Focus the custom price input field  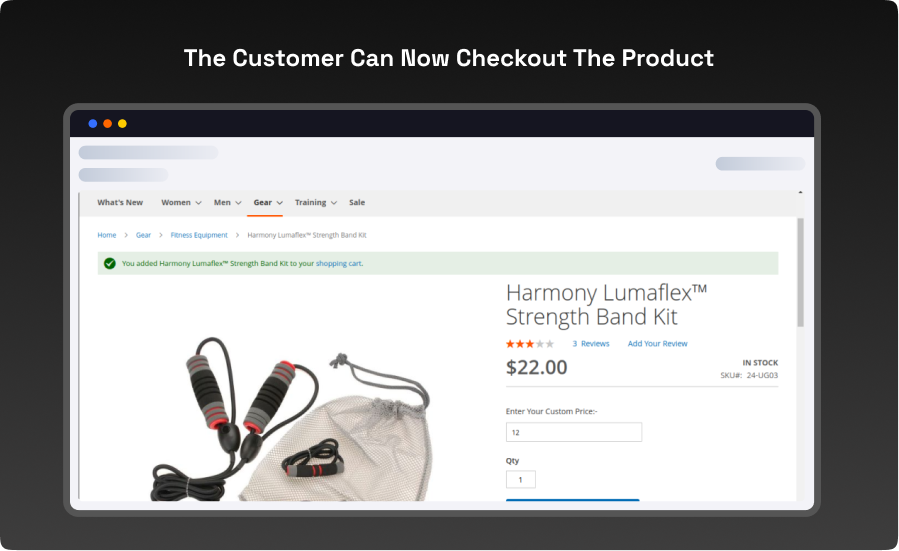(574, 432)
